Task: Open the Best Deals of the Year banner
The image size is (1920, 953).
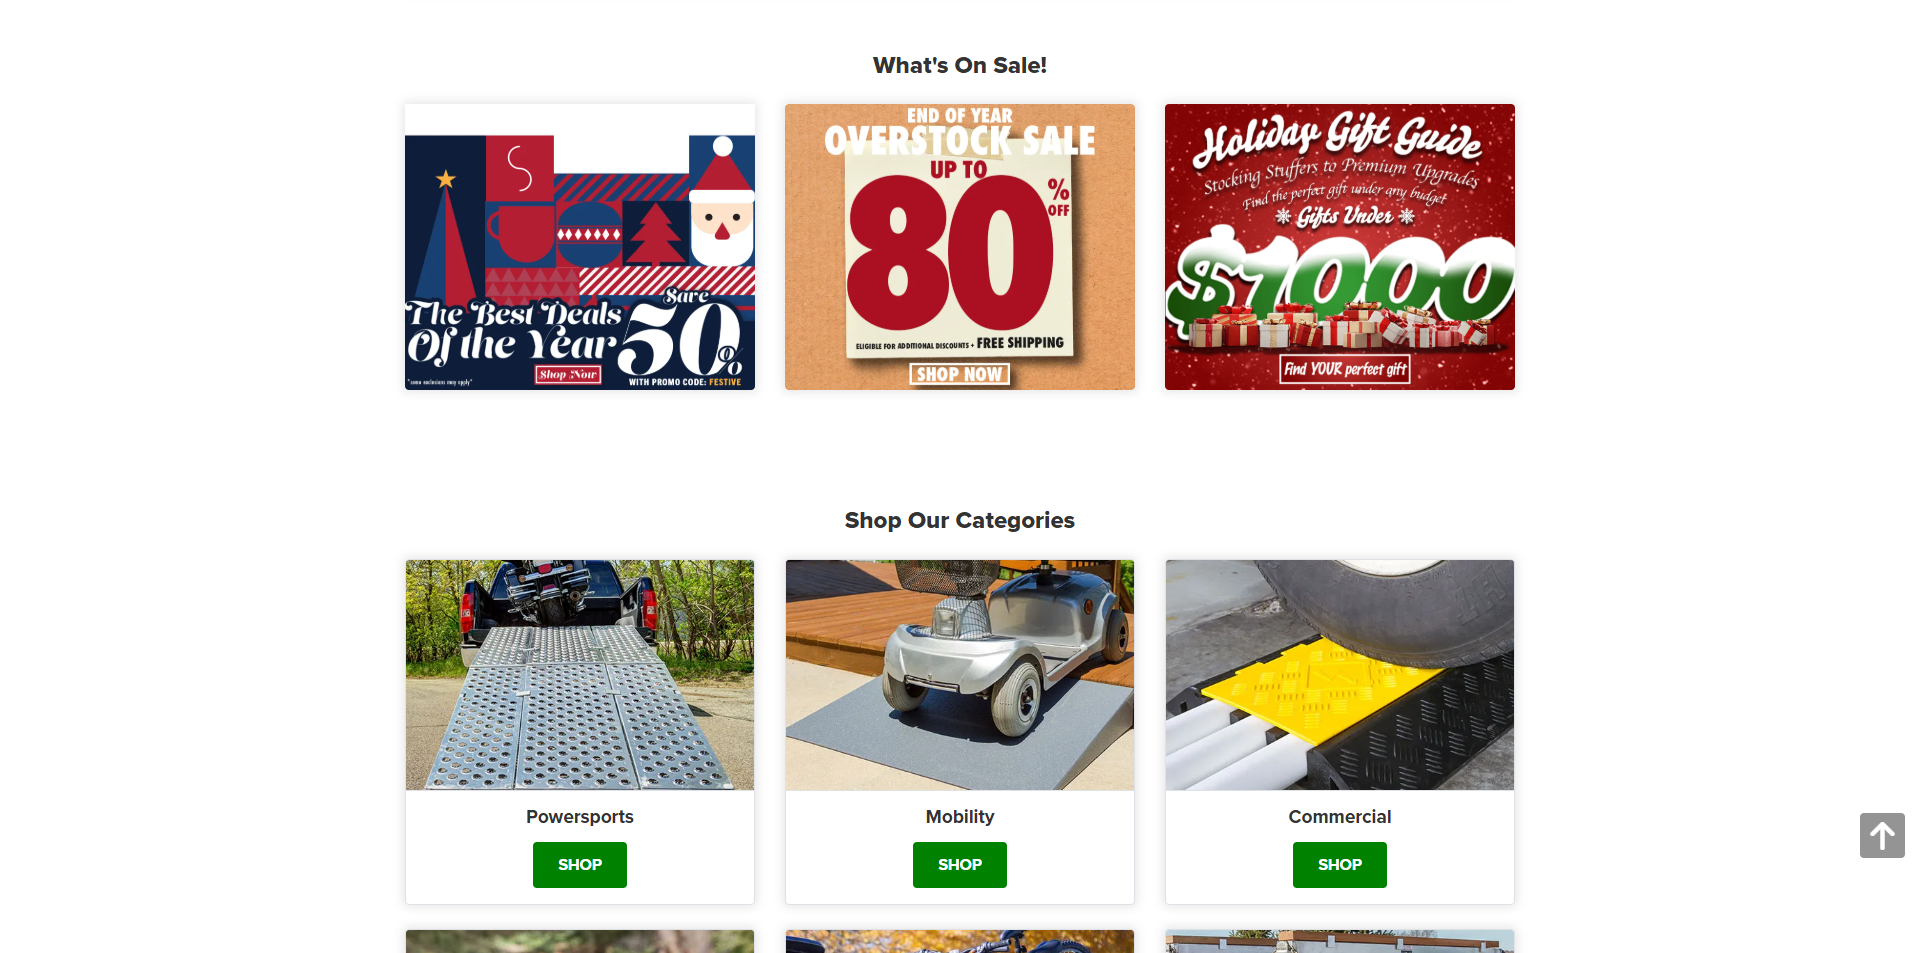Action: click(x=580, y=247)
